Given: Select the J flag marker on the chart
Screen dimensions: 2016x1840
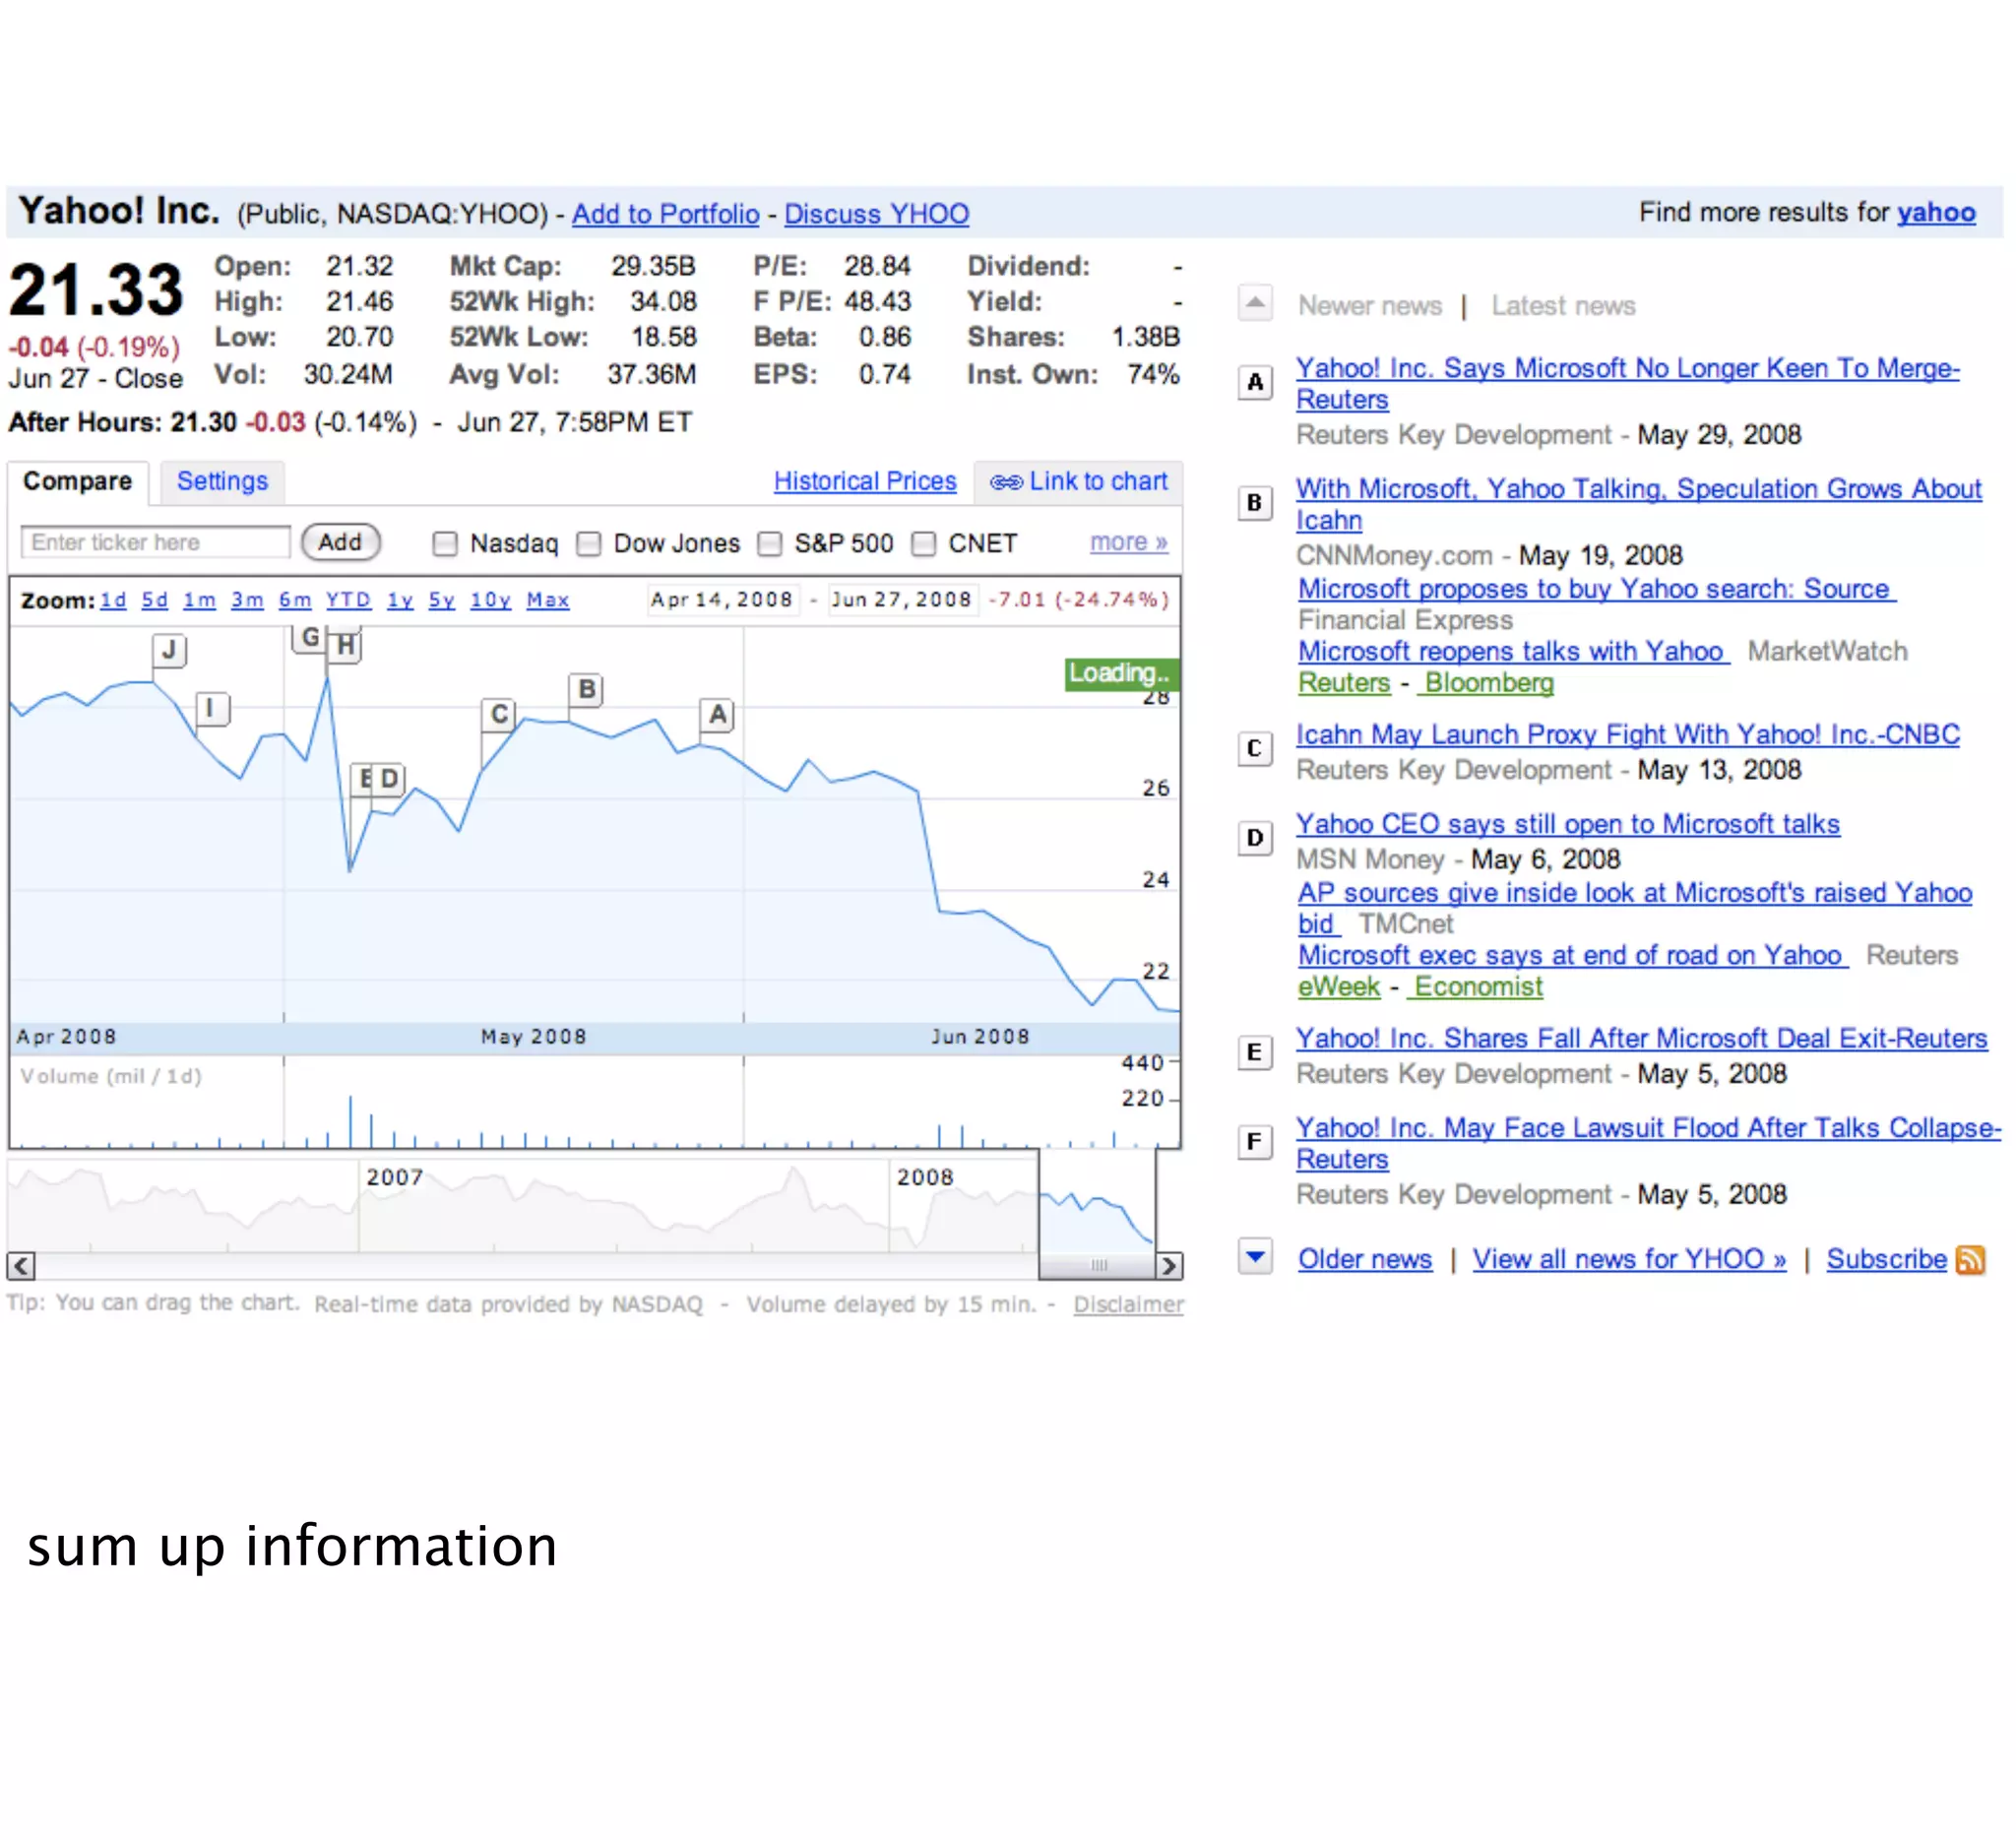Looking at the screenshot, I should point(169,650).
